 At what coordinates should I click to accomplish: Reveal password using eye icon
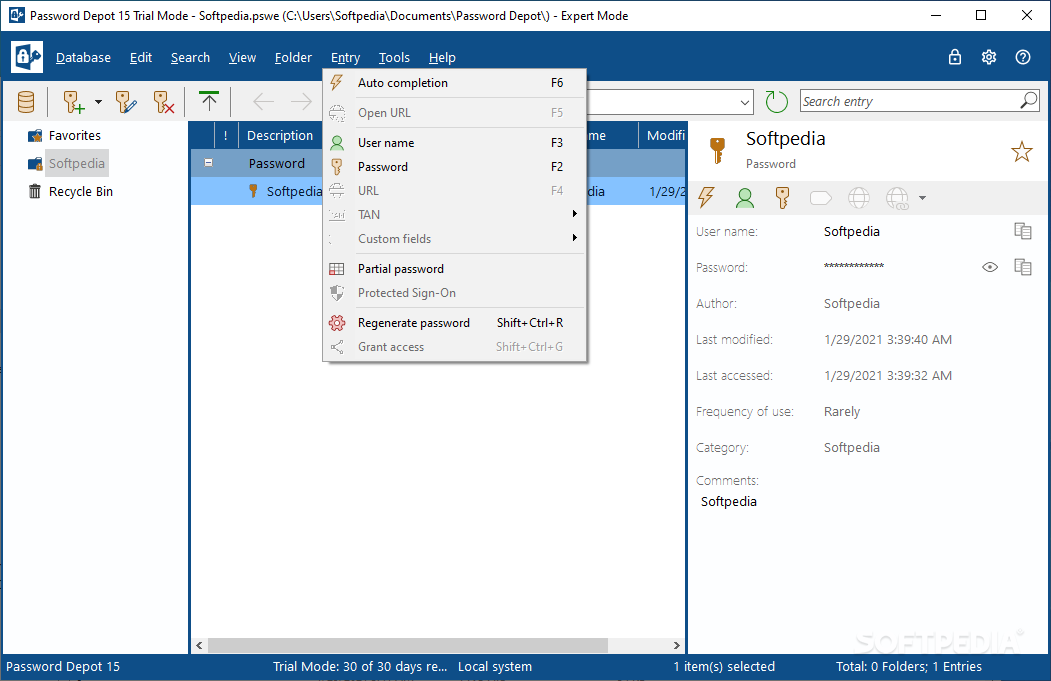tap(990, 267)
